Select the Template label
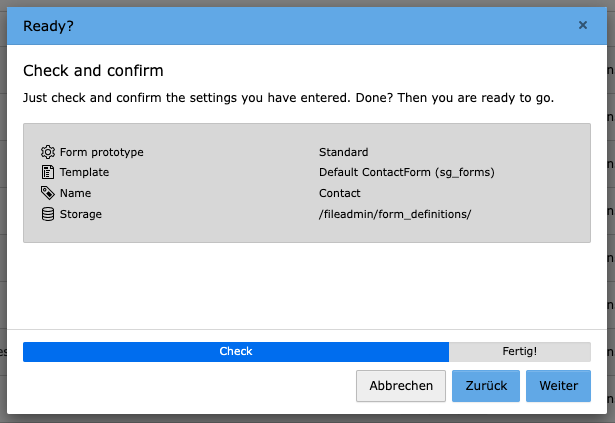Screen dimensions: 615x423 84,172
